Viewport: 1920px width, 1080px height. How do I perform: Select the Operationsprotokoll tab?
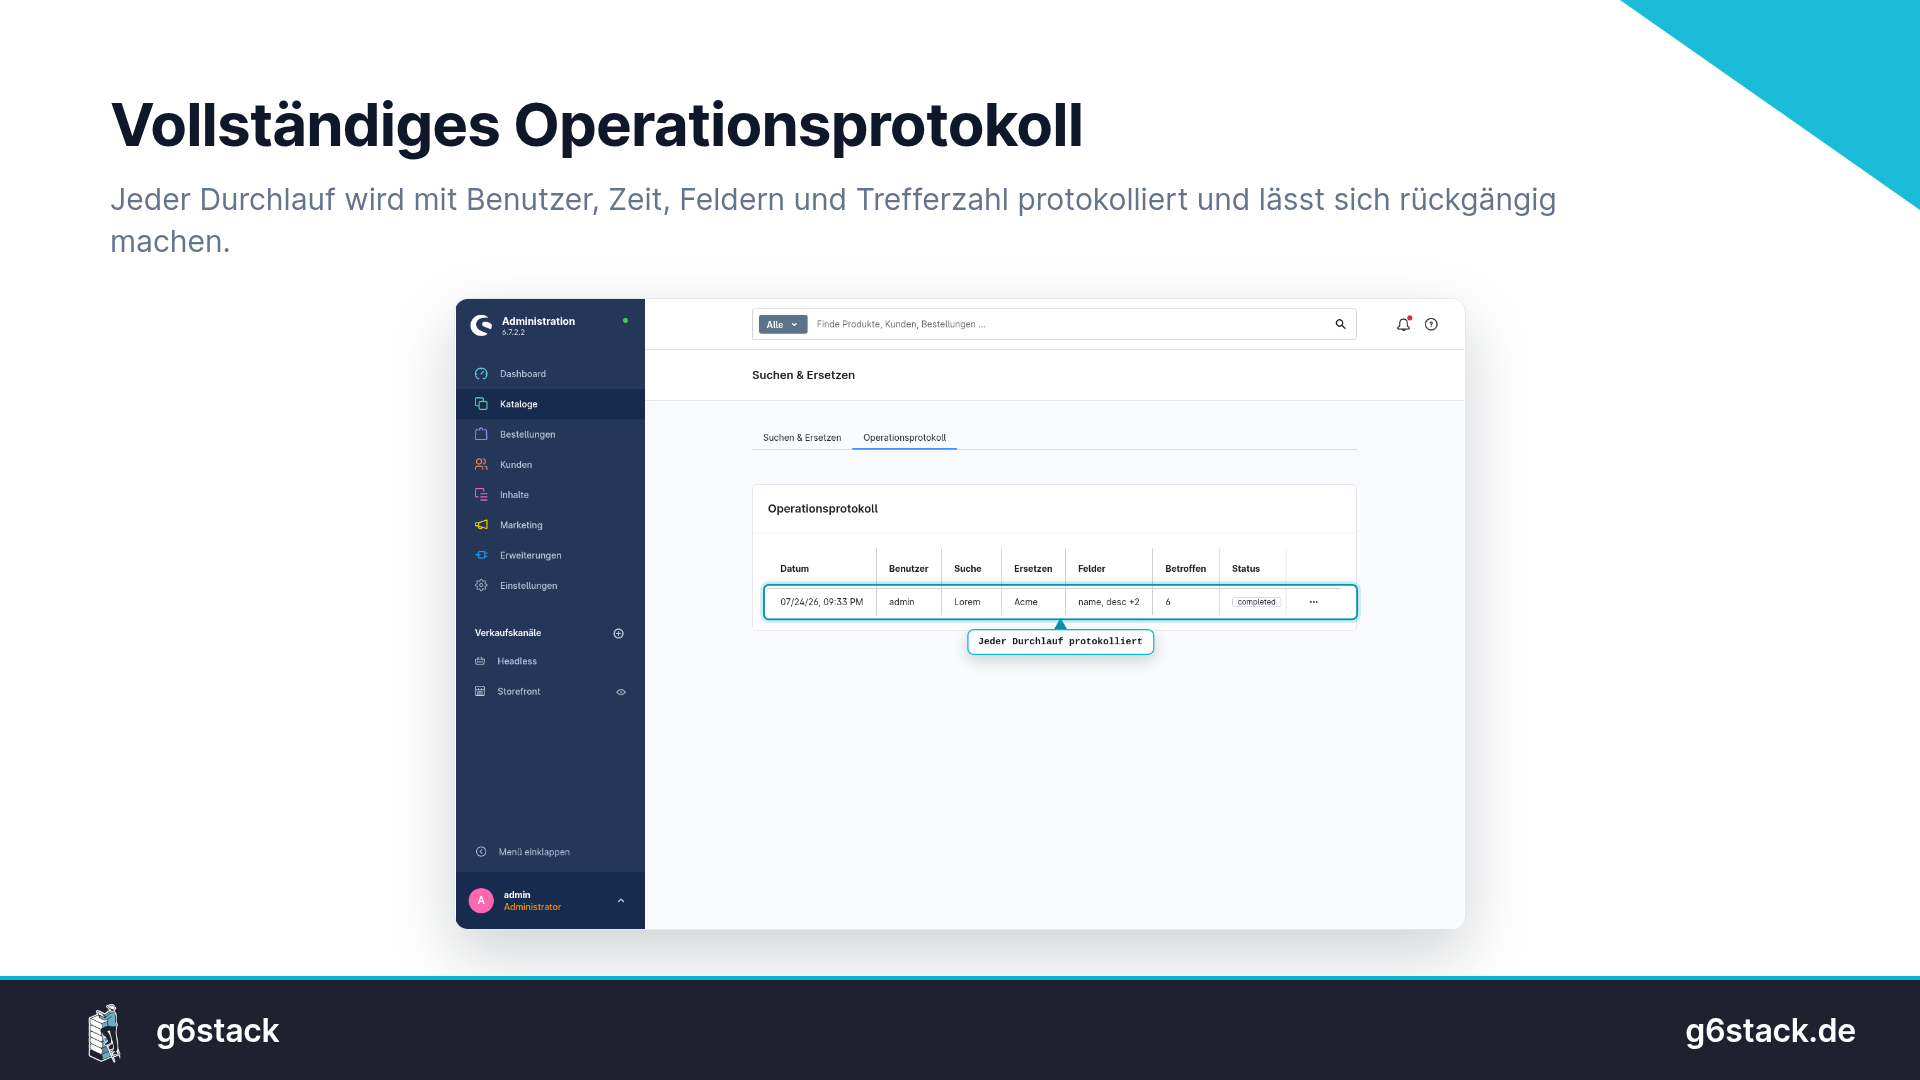[904, 438]
